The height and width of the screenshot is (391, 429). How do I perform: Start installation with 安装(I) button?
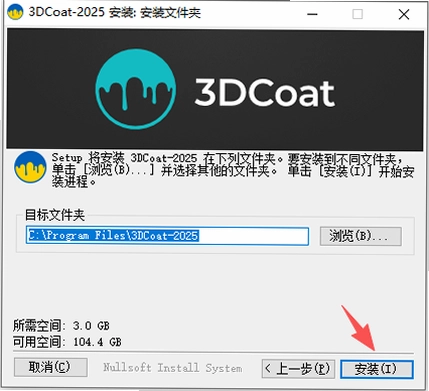click(377, 369)
